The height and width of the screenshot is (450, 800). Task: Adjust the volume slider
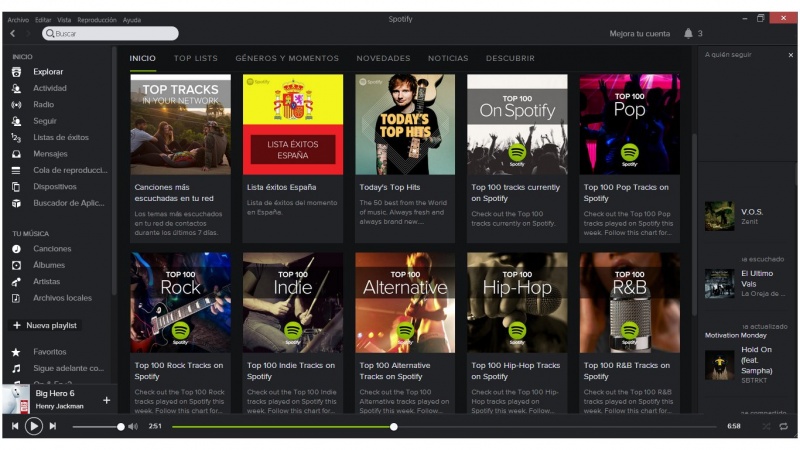[97, 427]
